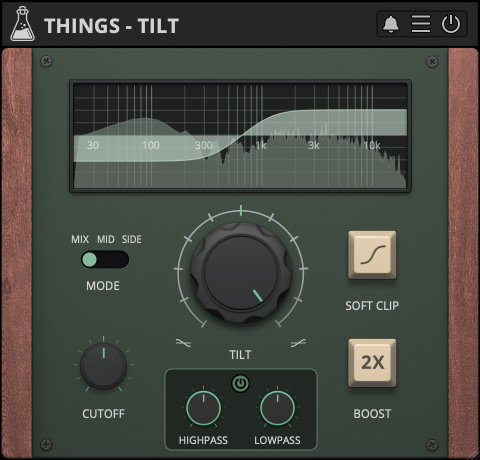Toggle the highpass/lowpass filter power button
This screenshot has height=460, width=480.
click(x=240, y=383)
